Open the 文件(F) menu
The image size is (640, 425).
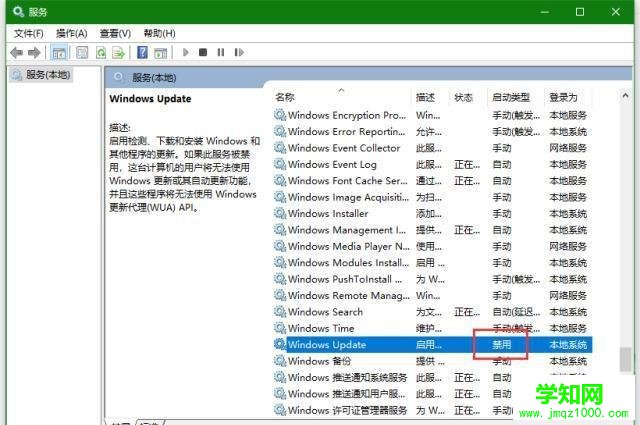[x=29, y=33]
